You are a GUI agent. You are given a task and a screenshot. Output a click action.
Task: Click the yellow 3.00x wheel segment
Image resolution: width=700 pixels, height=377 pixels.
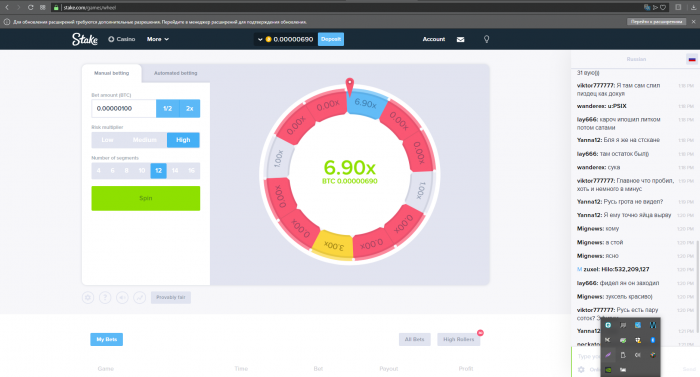pyautogui.click(x=333, y=245)
